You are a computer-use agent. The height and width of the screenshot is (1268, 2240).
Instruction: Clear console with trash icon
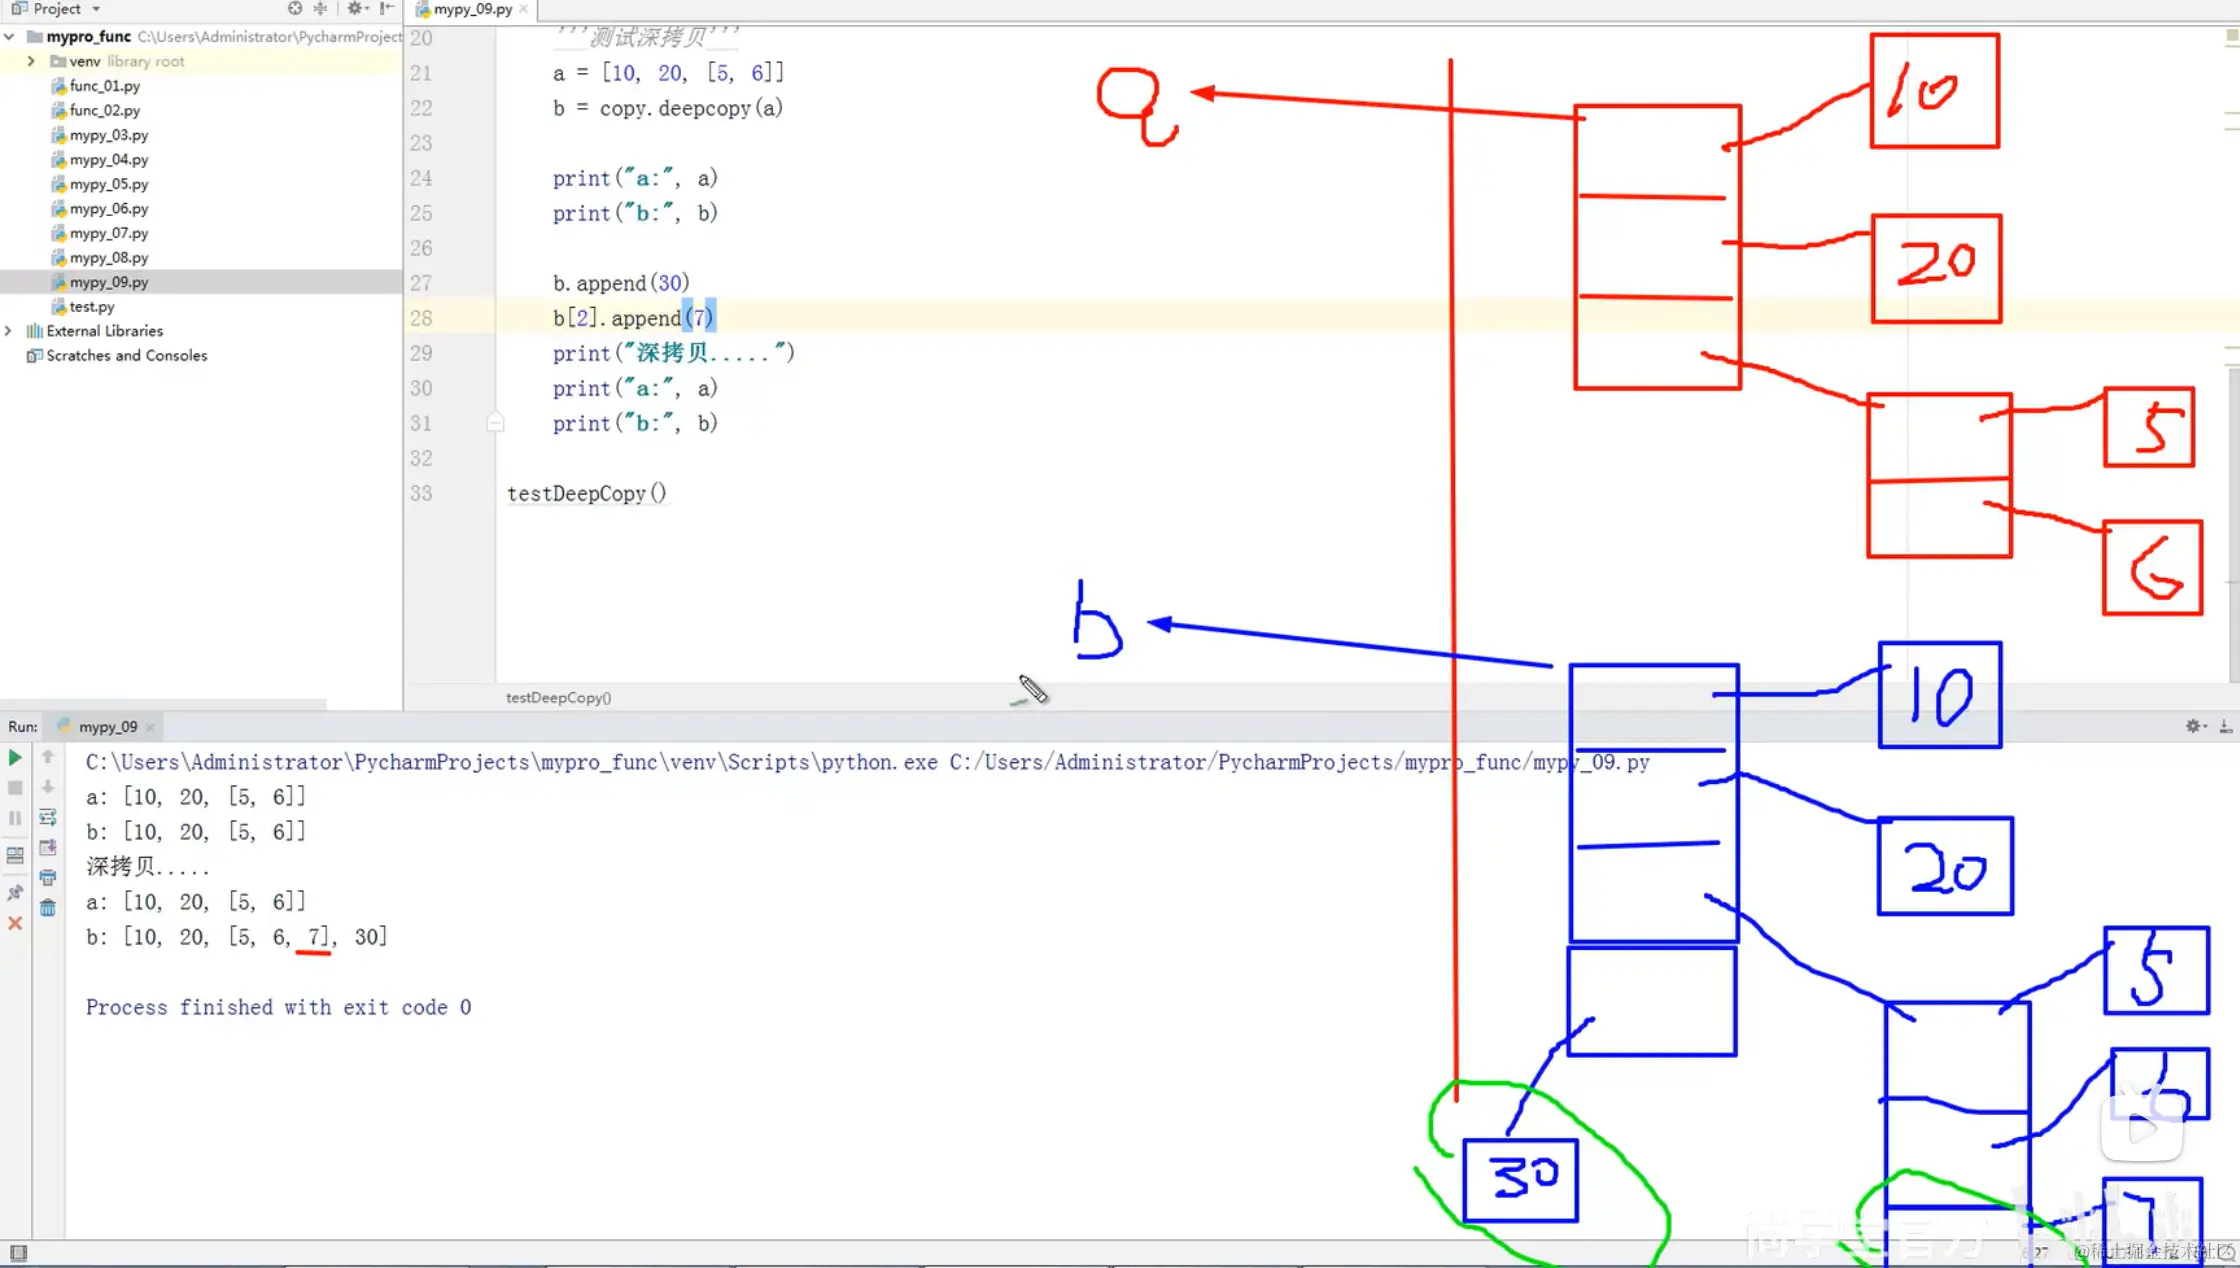47,908
